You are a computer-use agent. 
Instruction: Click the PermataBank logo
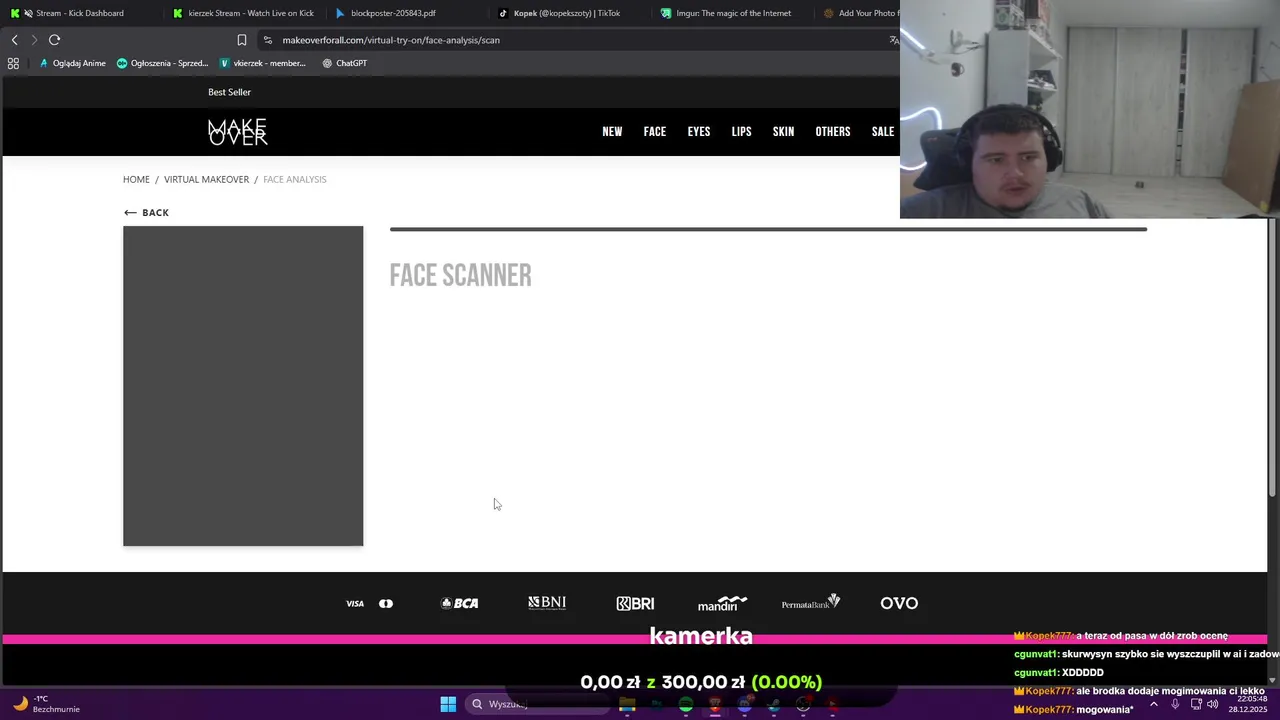coord(811,602)
